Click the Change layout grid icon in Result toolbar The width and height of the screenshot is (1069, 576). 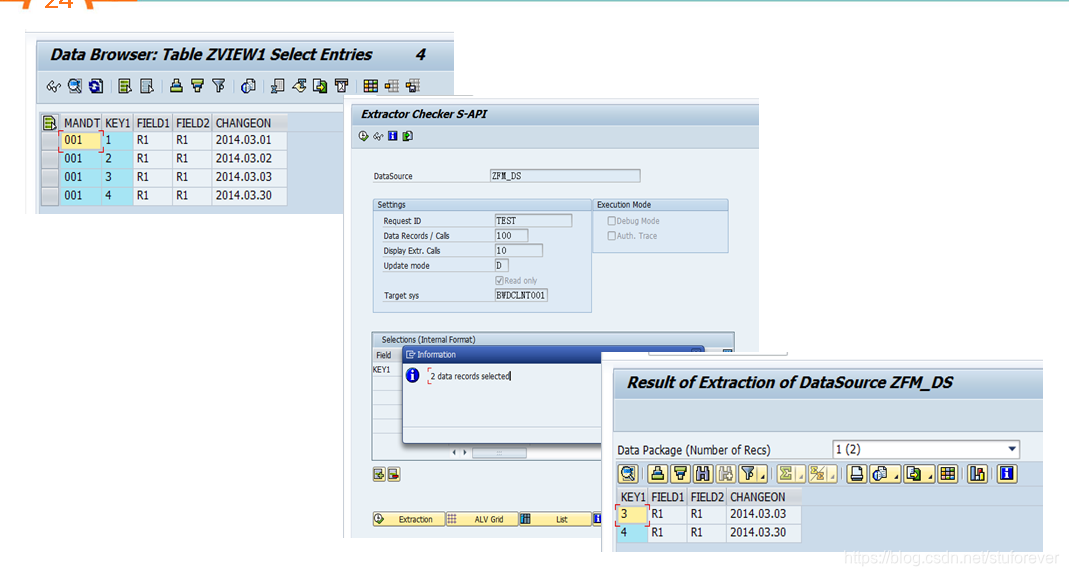click(948, 474)
